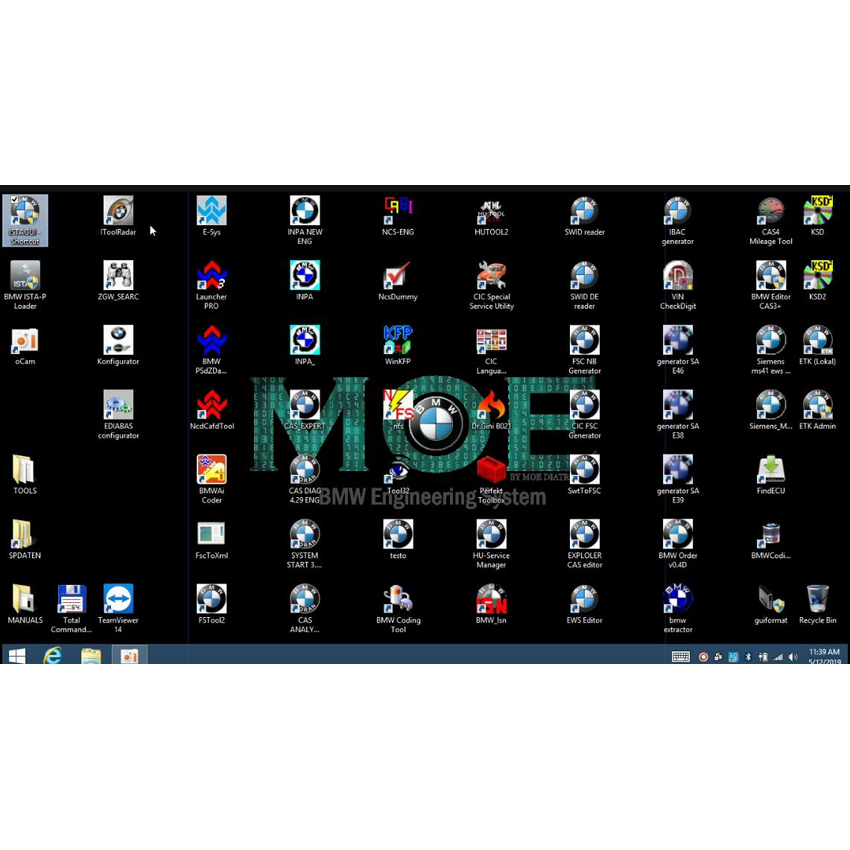Select CIC FSC Generator icon

pyautogui.click(x=584, y=415)
